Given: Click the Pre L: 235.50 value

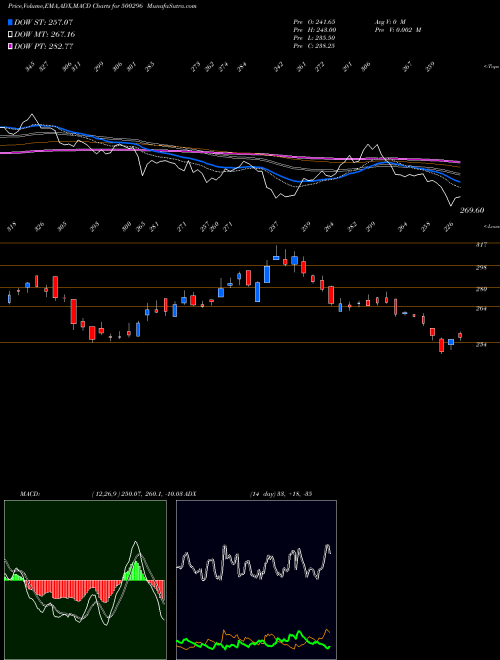Looking at the screenshot, I should [x=314, y=38].
